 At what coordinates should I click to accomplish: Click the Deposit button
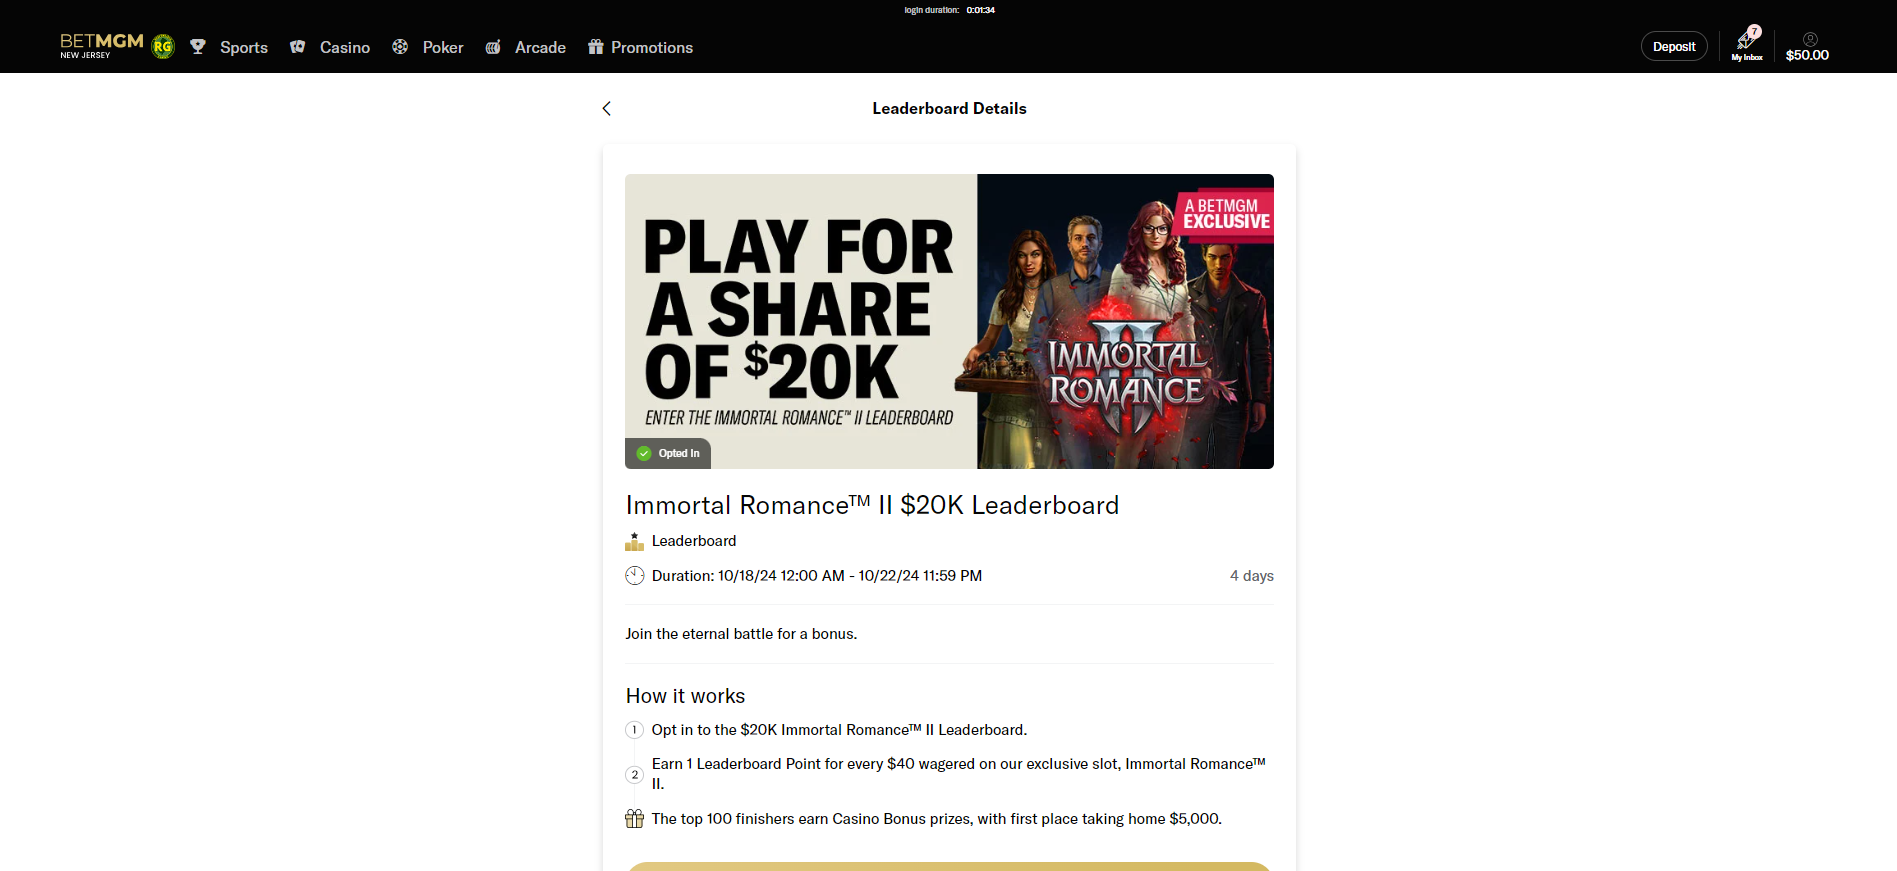(x=1674, y=47)
